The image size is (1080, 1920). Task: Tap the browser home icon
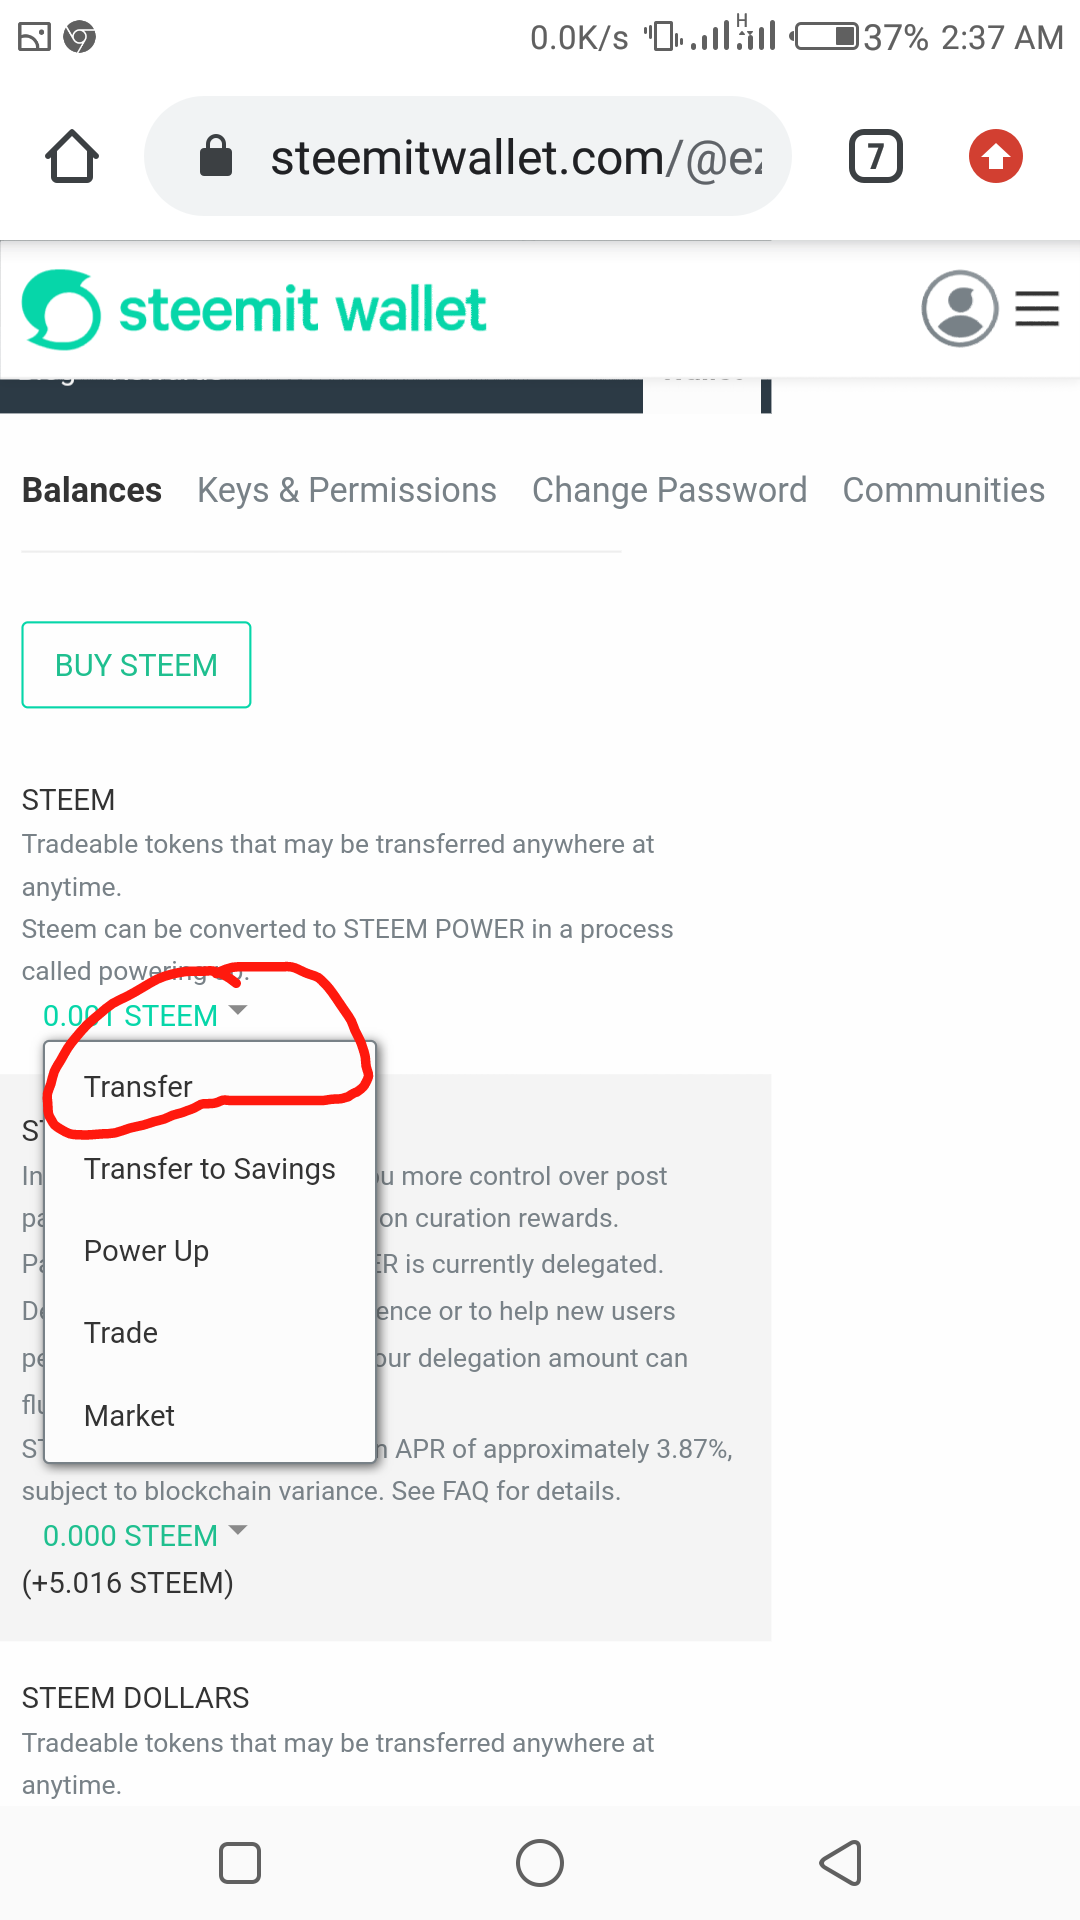point(72,157)
